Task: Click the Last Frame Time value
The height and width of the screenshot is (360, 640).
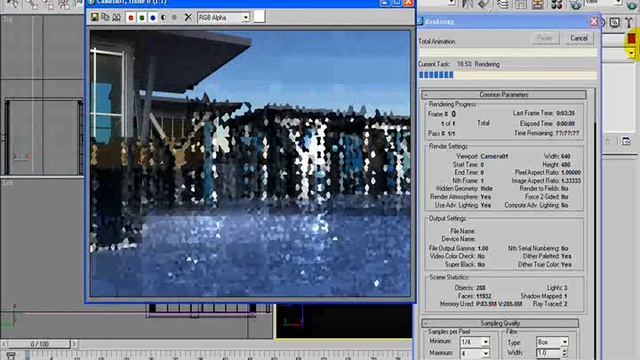Action: [x=565, y=113]
